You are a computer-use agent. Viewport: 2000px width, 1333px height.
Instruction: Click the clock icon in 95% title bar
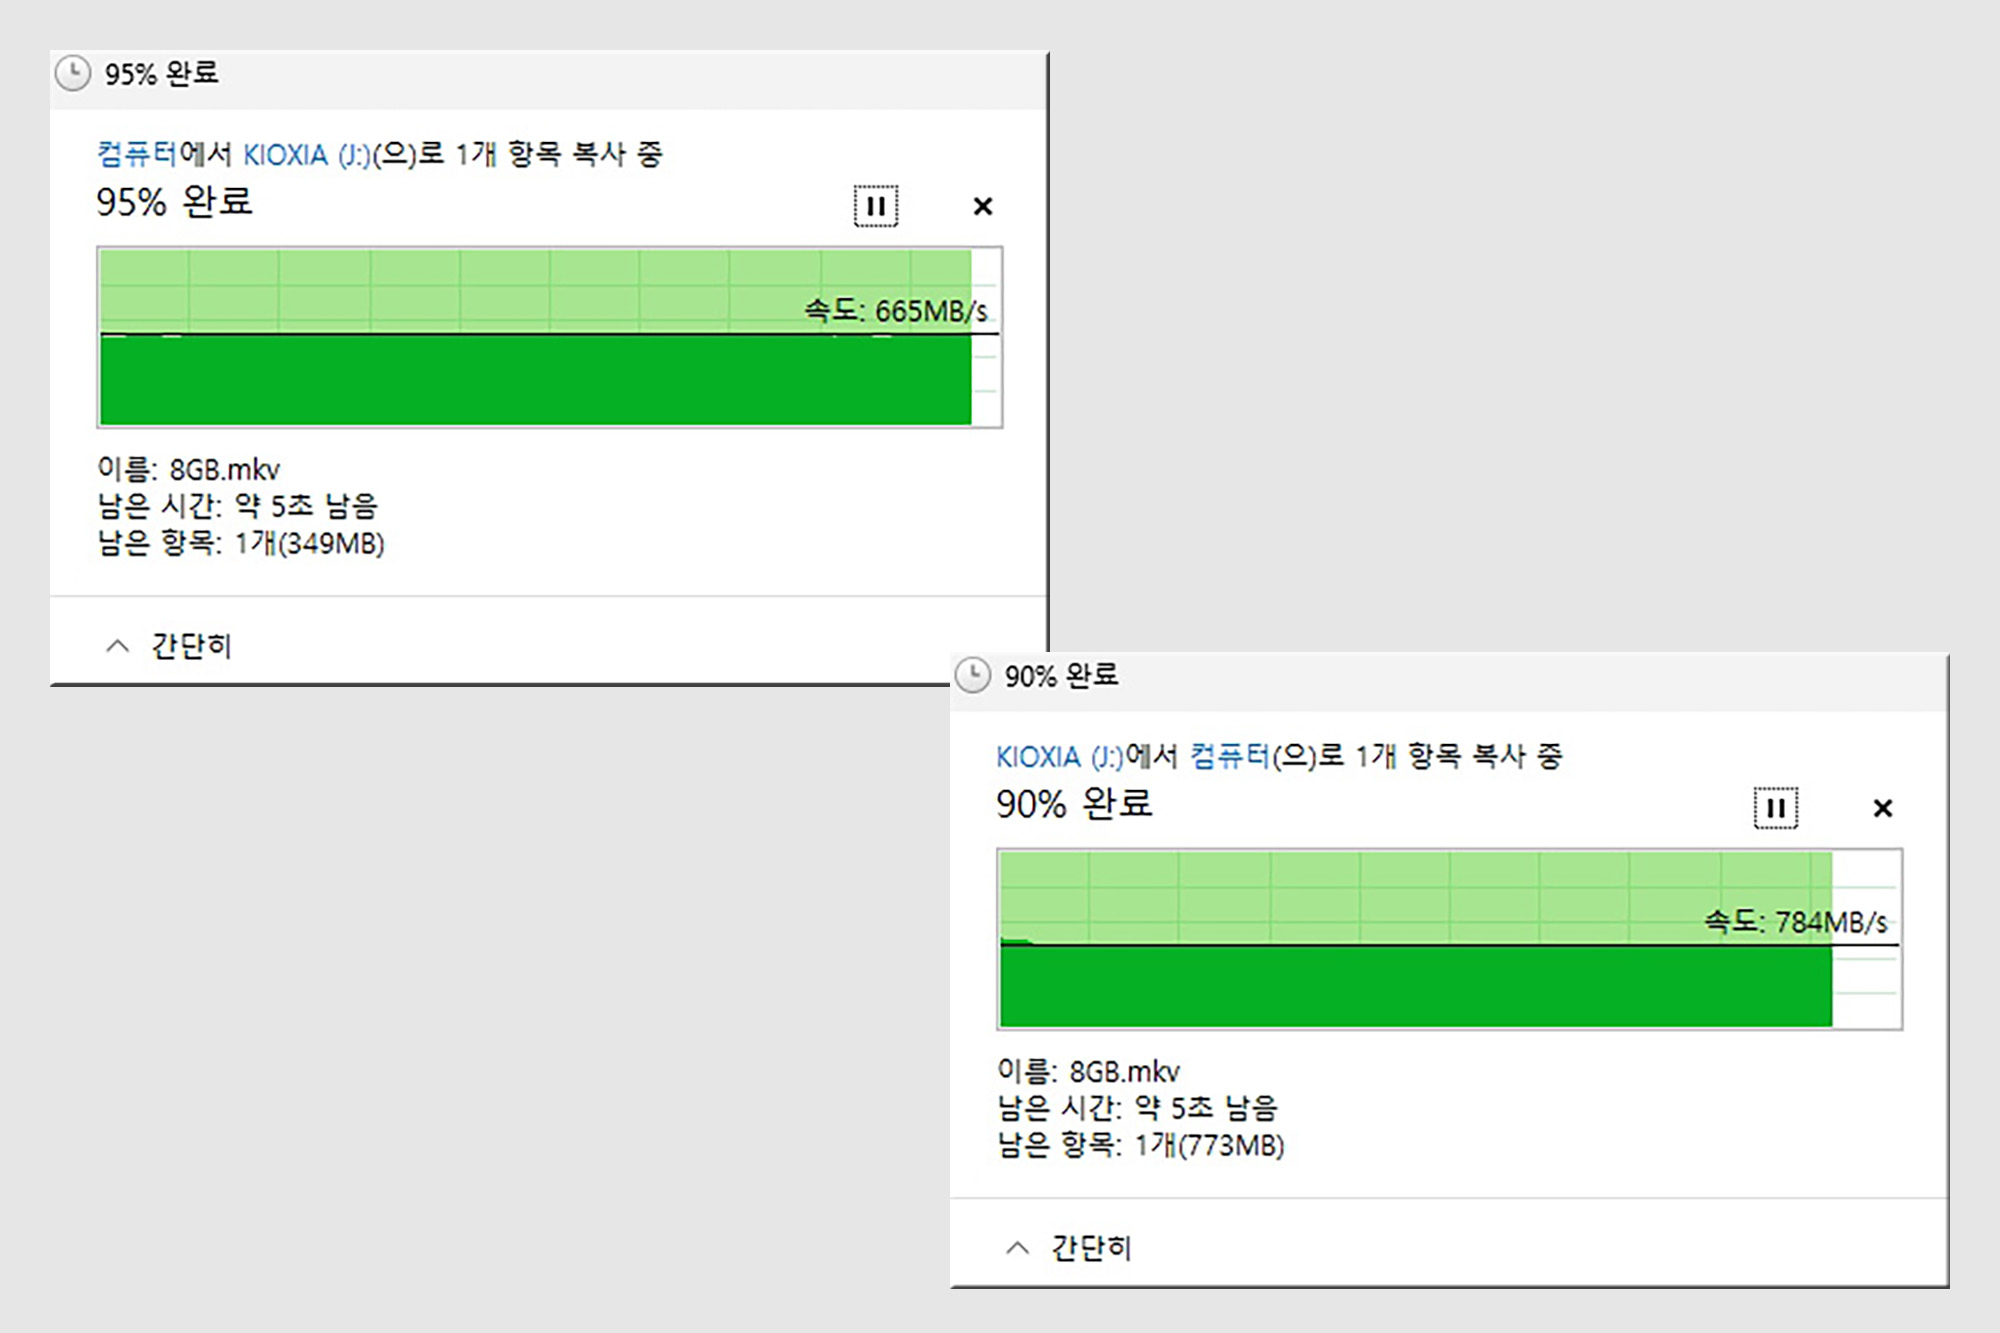coord(73,73)
